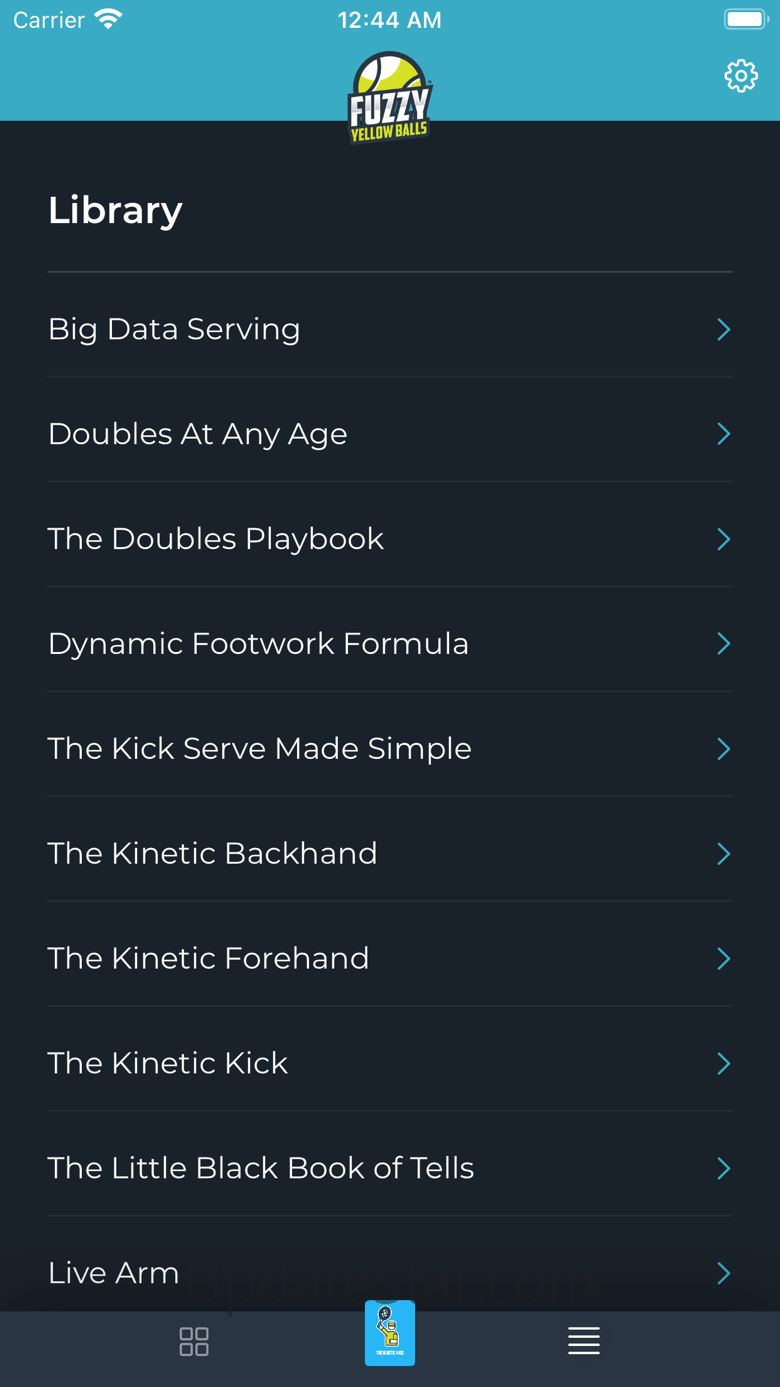Open the grid view tab icon

pos(194,1341)
